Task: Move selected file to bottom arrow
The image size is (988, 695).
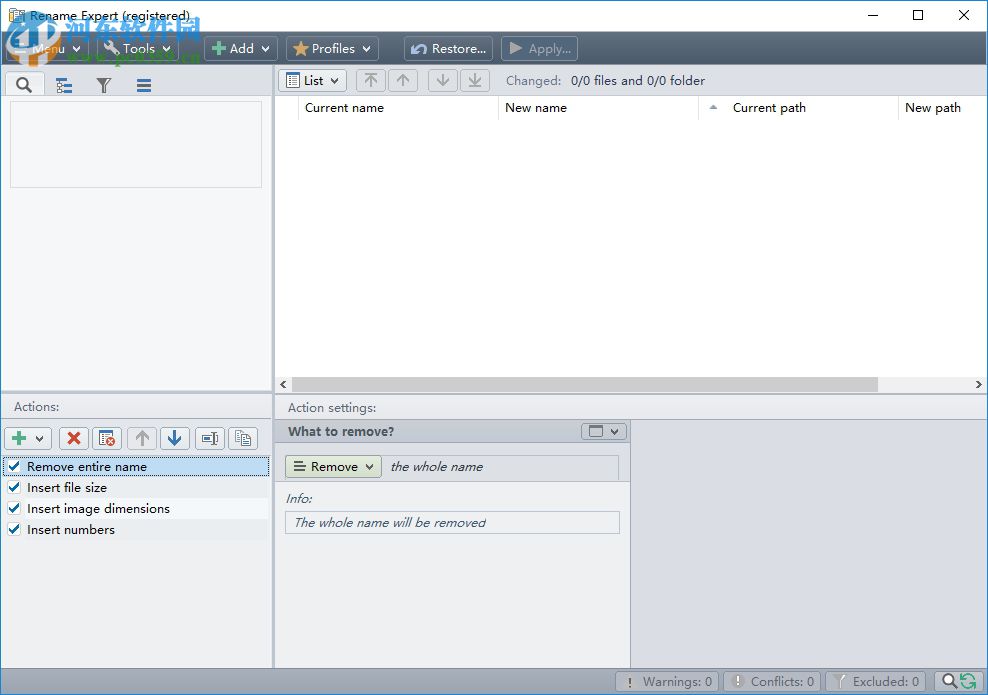Action: tap(475, 81)
